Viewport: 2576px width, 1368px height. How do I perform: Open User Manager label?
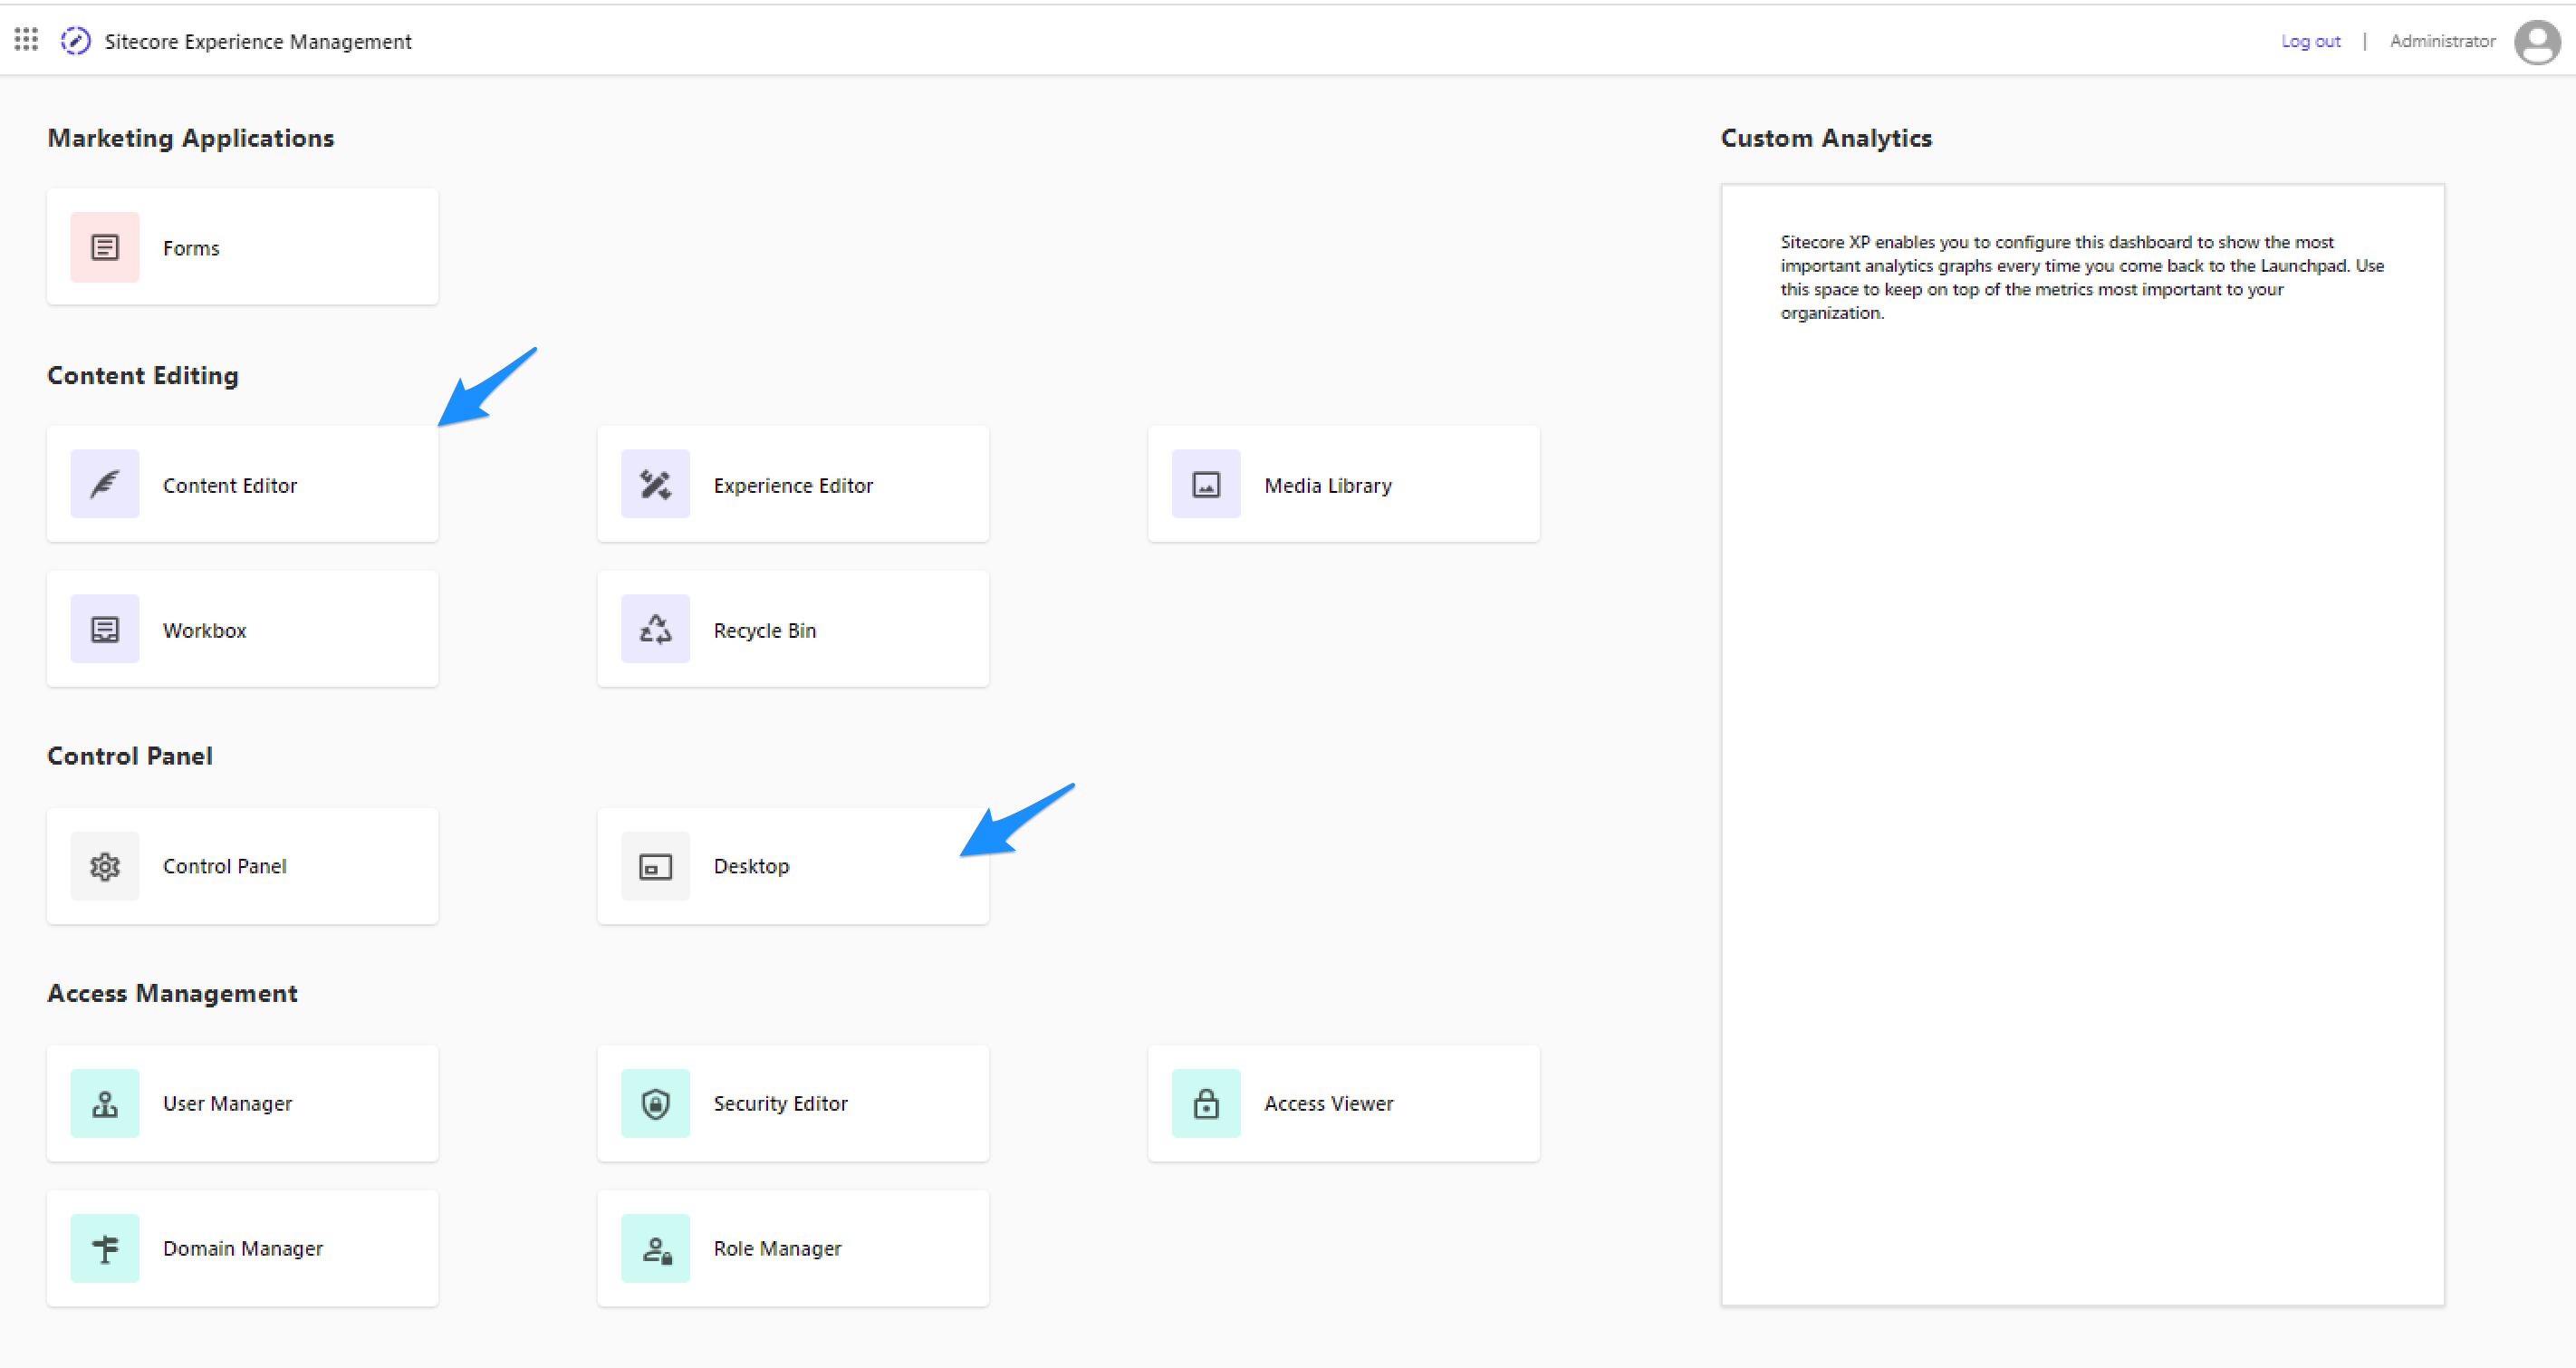click(x=228, y=1103)
